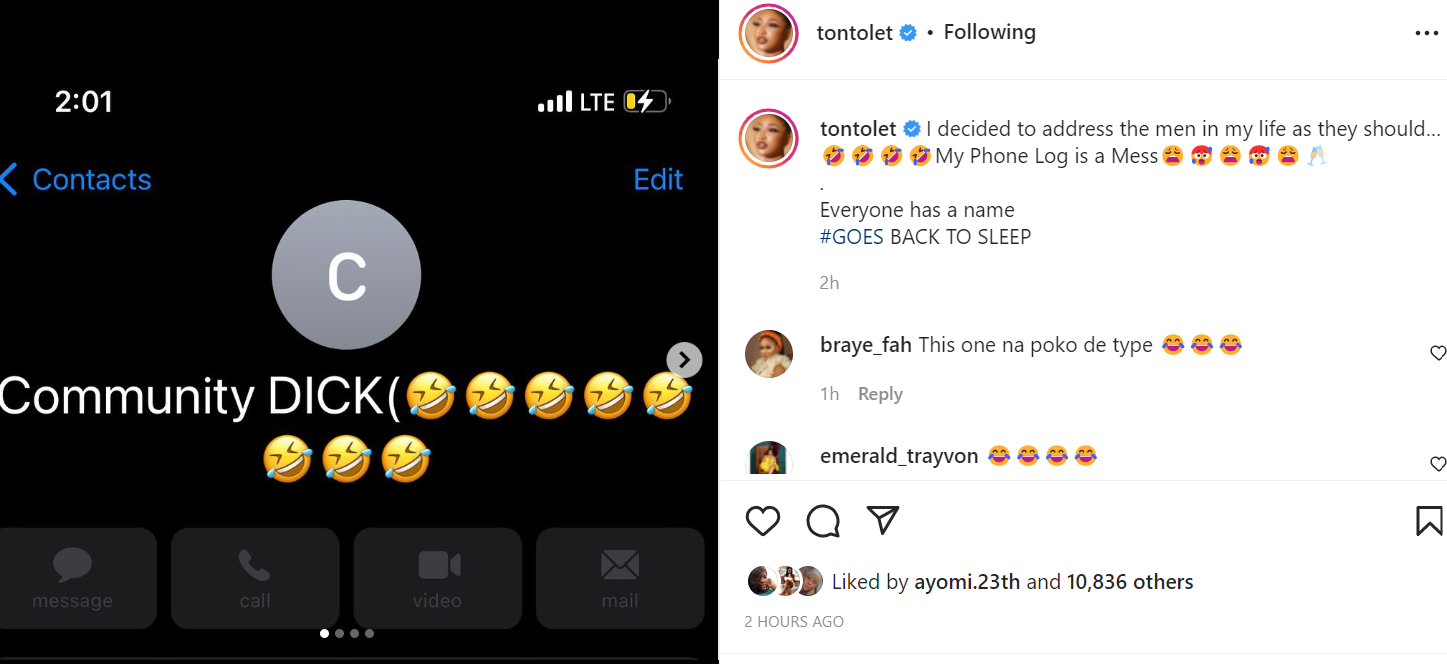
Task: Like braye_fah's comment
Action: click(1438, 353)
